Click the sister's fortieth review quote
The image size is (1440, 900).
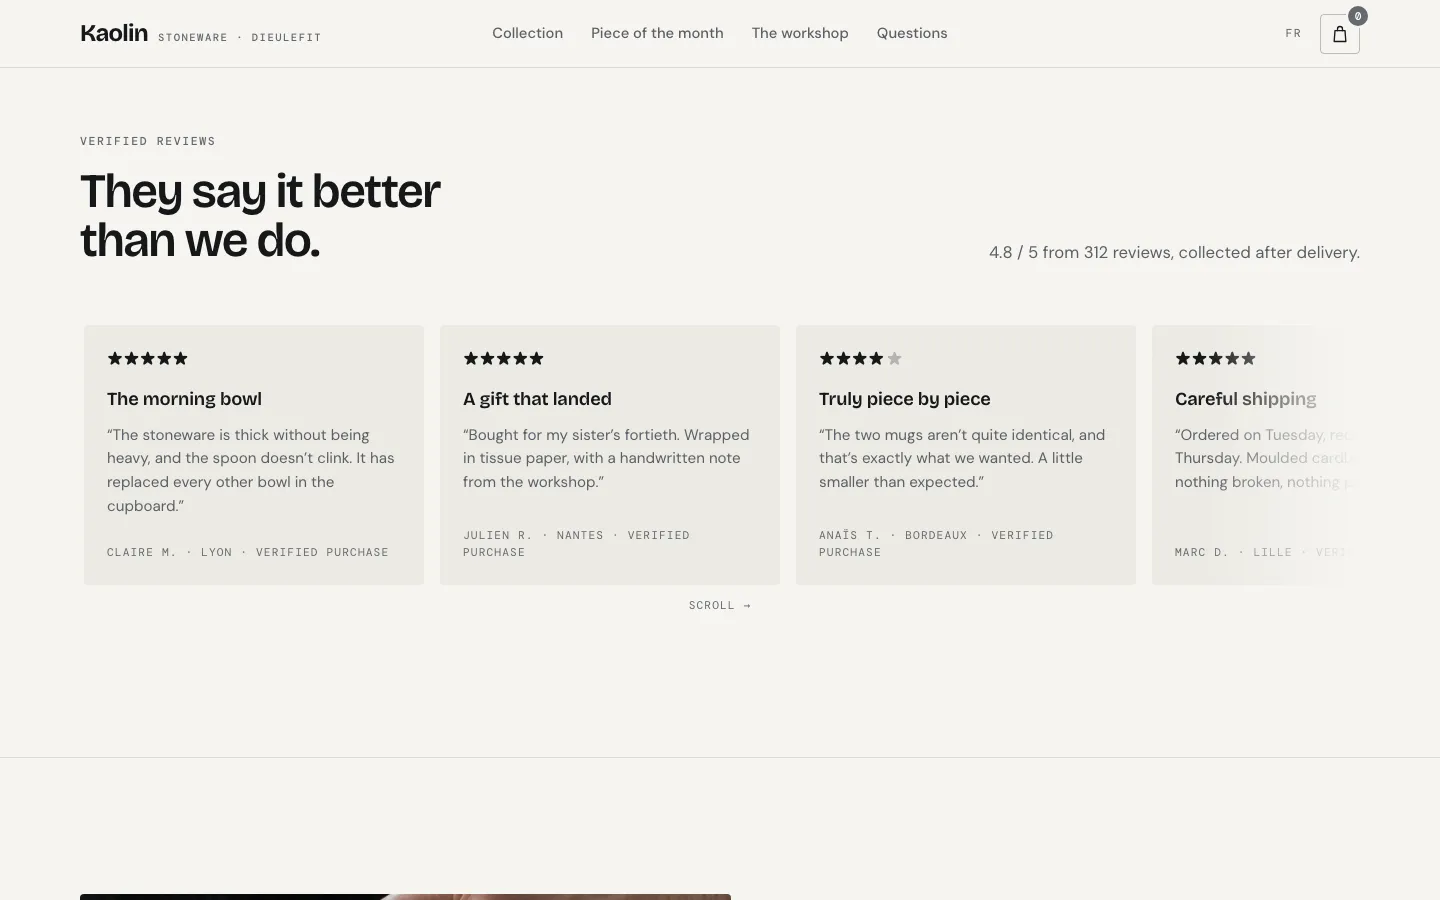(606, 458)
